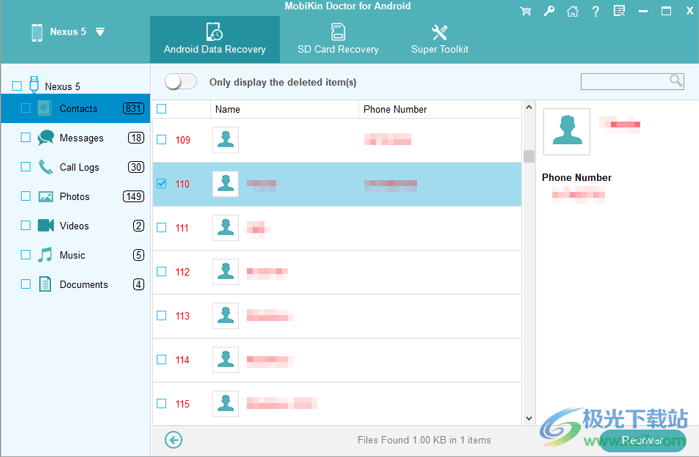Check the Videos category checkbox
This screenshot has width=699, height=457.
[26, 226]
